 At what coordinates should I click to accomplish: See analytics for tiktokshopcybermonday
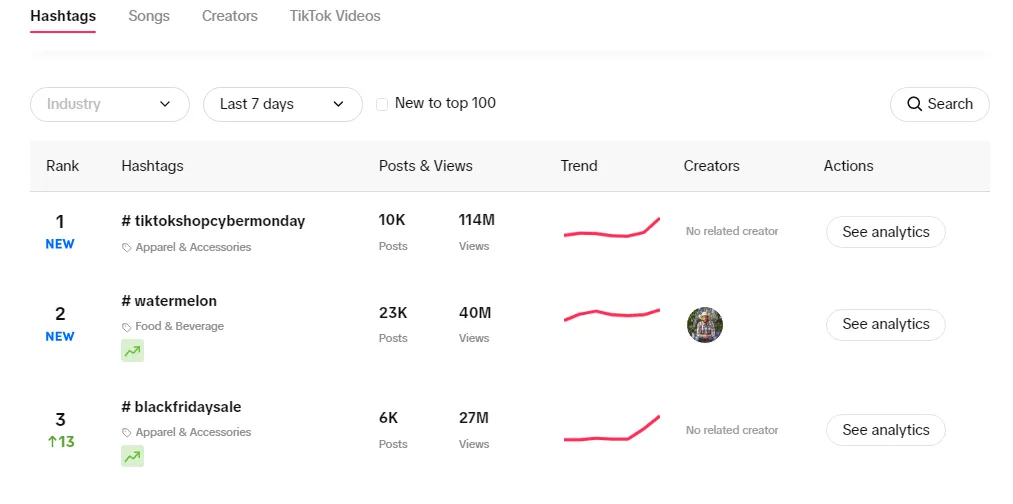pos(885,232)
